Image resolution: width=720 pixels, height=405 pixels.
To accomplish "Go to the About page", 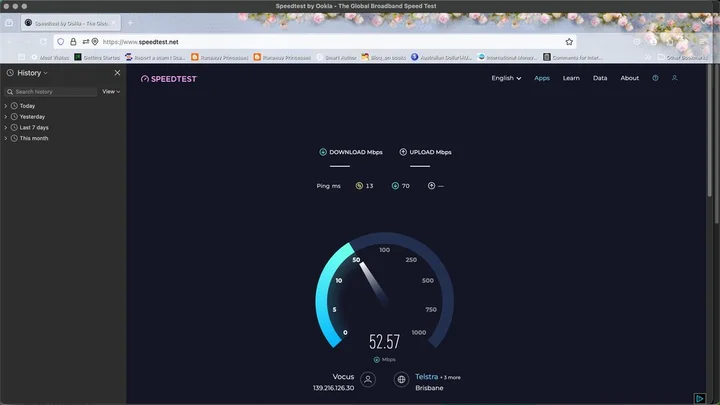I will (629, 78).
